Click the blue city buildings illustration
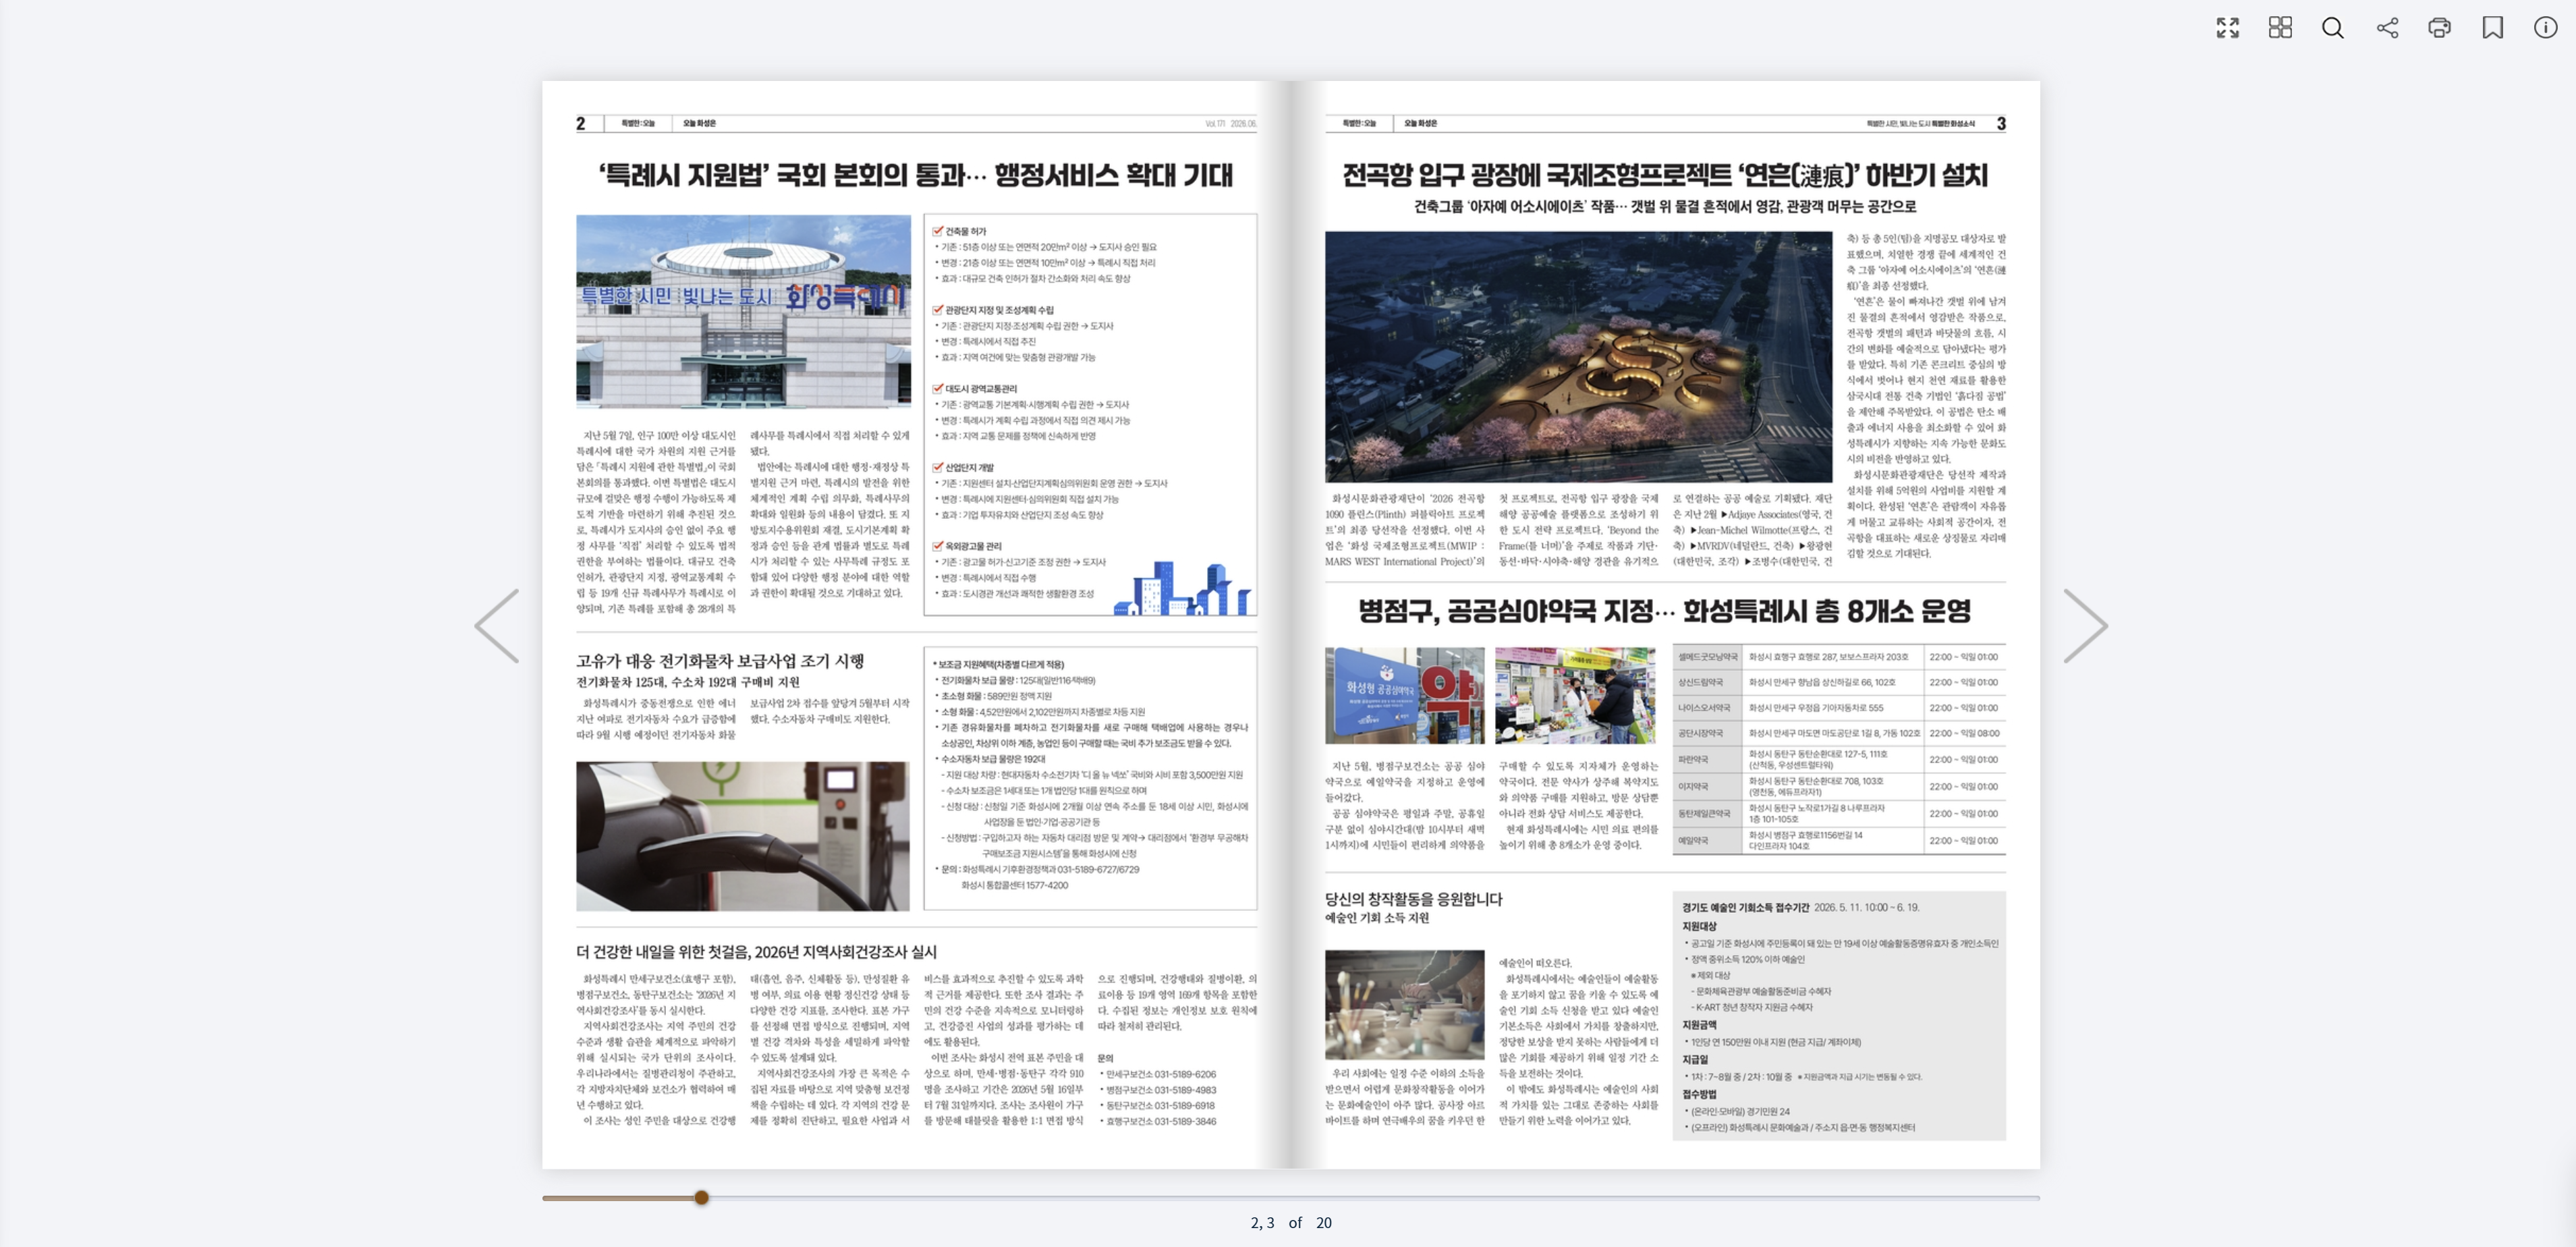This screenshot has height=1247, width=2576. (x=1183, y=587)
